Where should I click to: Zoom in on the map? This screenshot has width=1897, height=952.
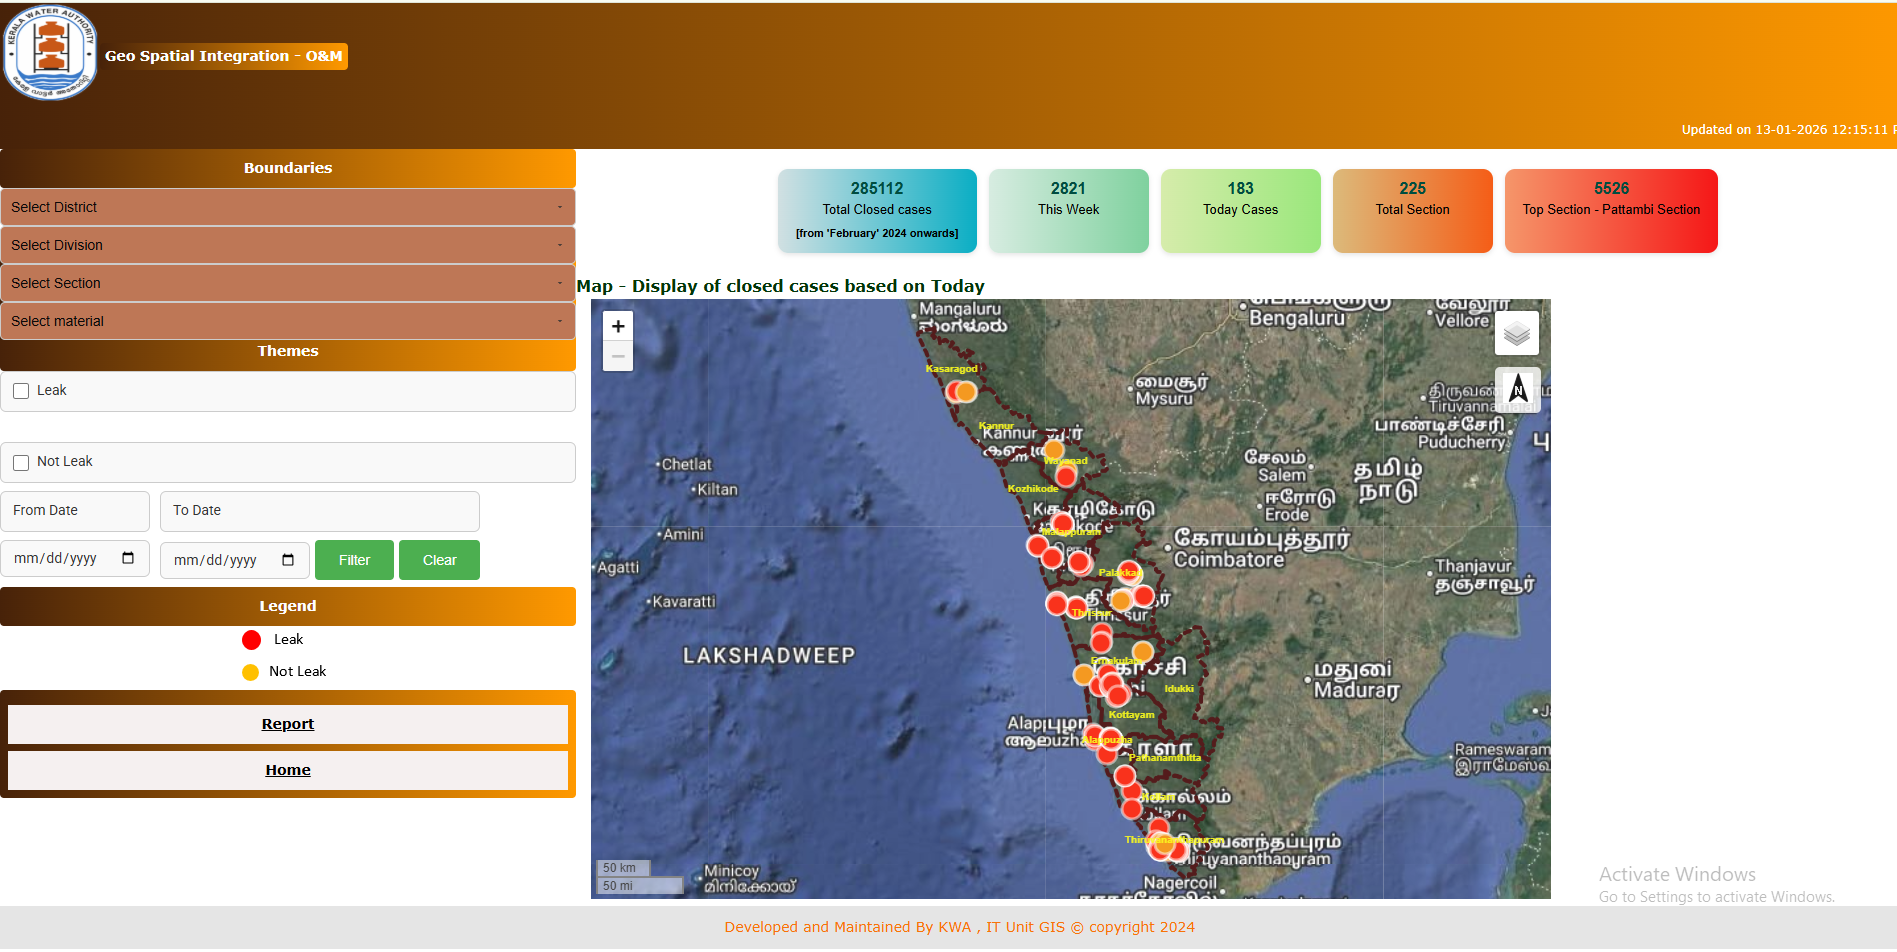tap(618, 326)
